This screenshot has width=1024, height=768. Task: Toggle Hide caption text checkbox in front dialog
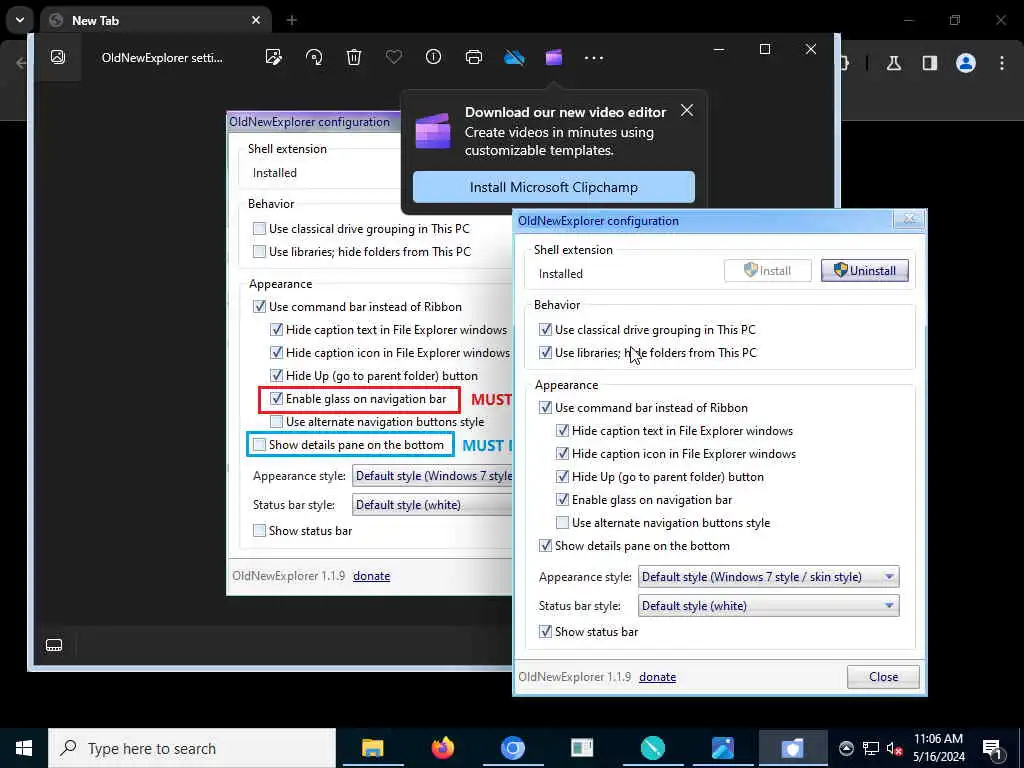pyautogui.click(x=562, y=431)
